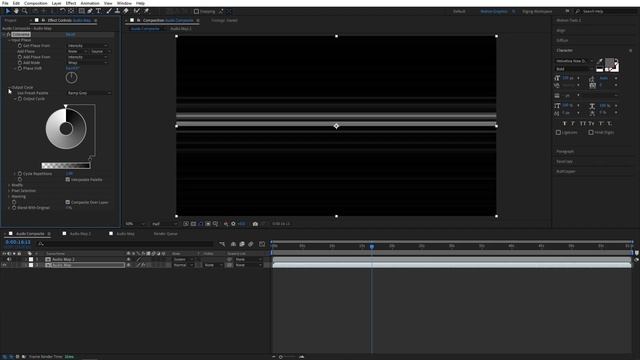Open the viewer magnification dropdown
The height and width of the screenshot is (360, 640).
click(135, 224)
